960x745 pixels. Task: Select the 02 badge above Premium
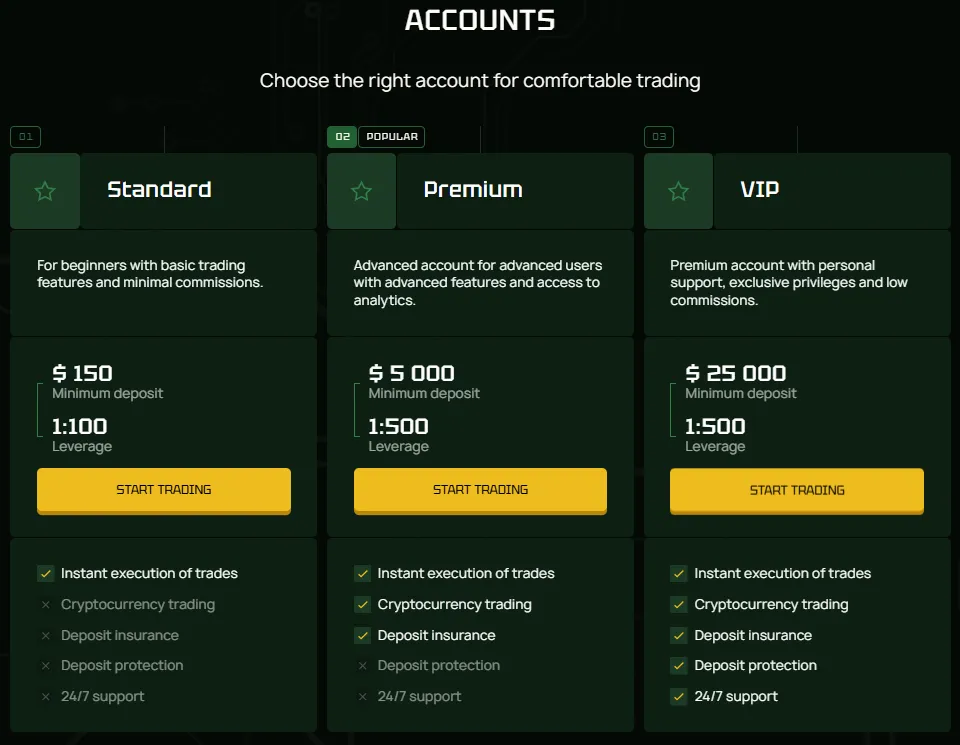click(x=342, y=137)
